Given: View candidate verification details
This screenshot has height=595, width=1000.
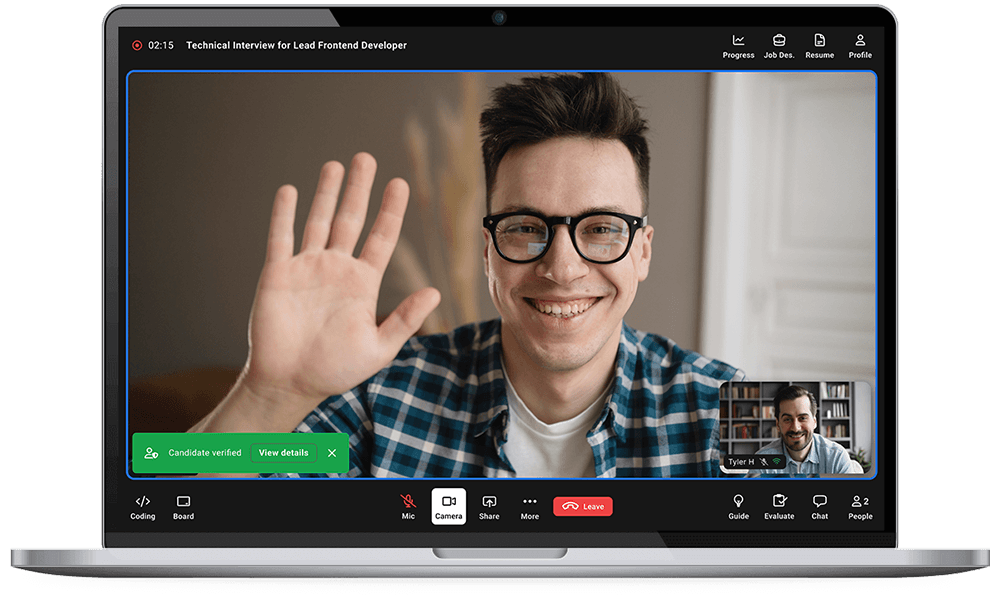Looking at the screenshot, I should point(283,452).
